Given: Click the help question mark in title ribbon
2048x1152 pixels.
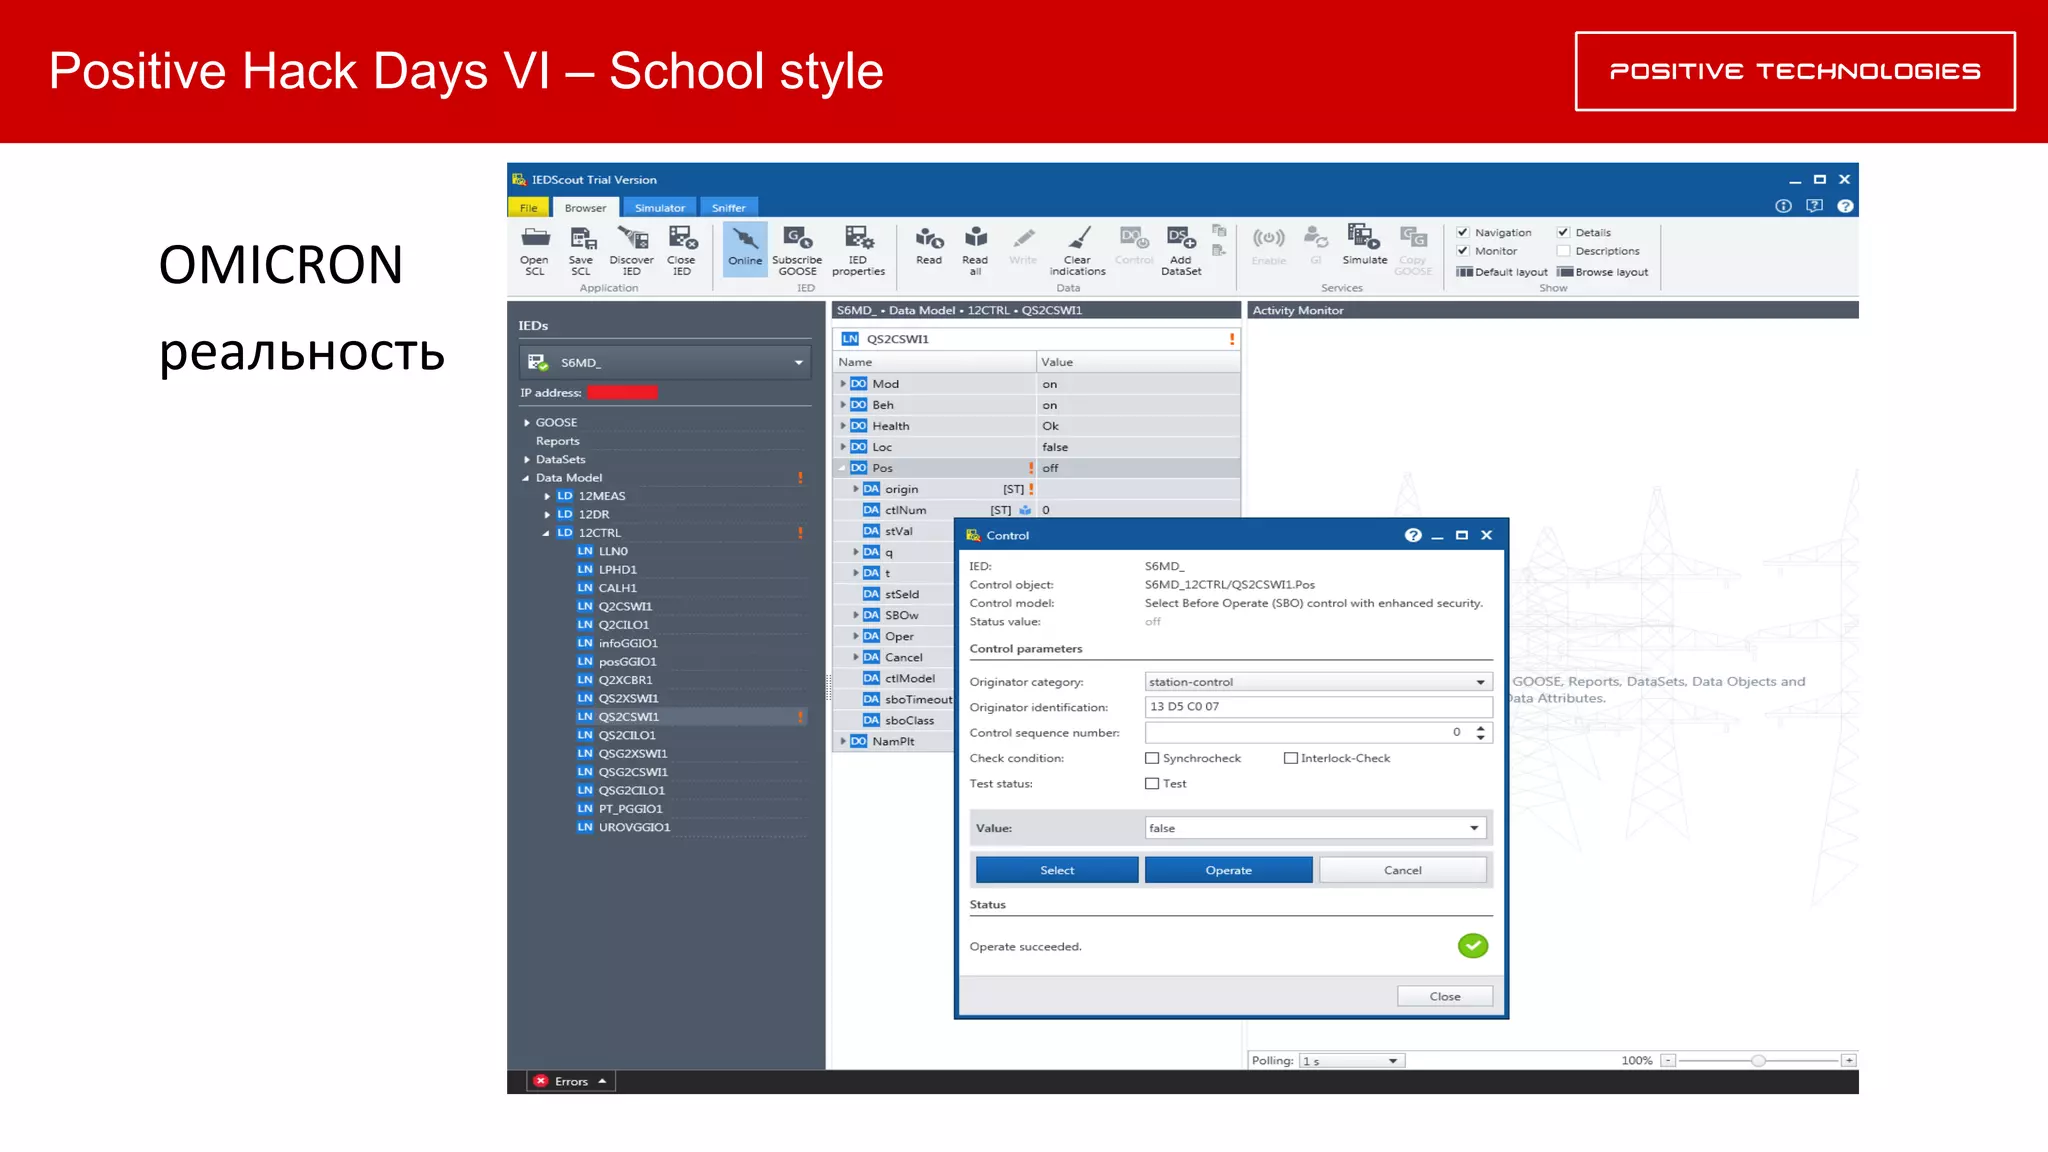Looking at the screenshot, I should (x=1845, y=206).
